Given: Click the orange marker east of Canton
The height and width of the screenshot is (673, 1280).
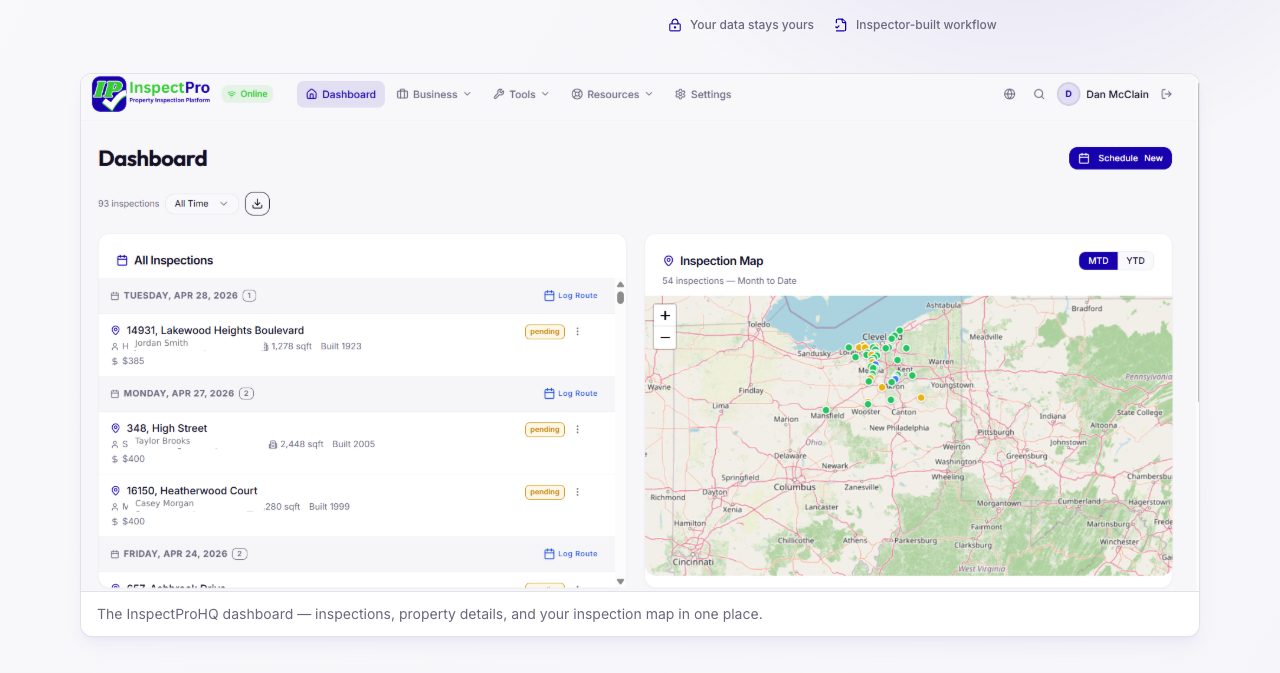Looking at the screenshot, I should point(921,397).
